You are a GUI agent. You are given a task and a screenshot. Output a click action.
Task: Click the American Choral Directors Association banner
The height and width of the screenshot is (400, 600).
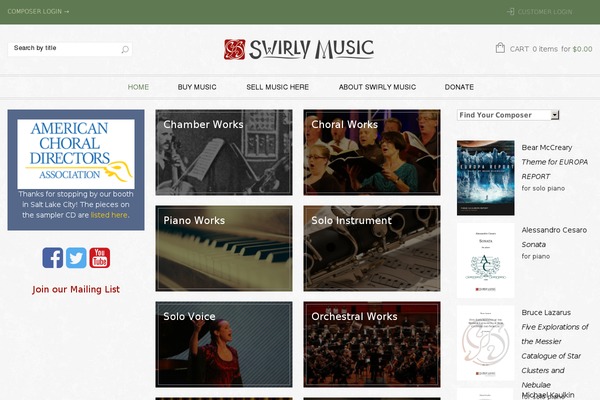76,154
